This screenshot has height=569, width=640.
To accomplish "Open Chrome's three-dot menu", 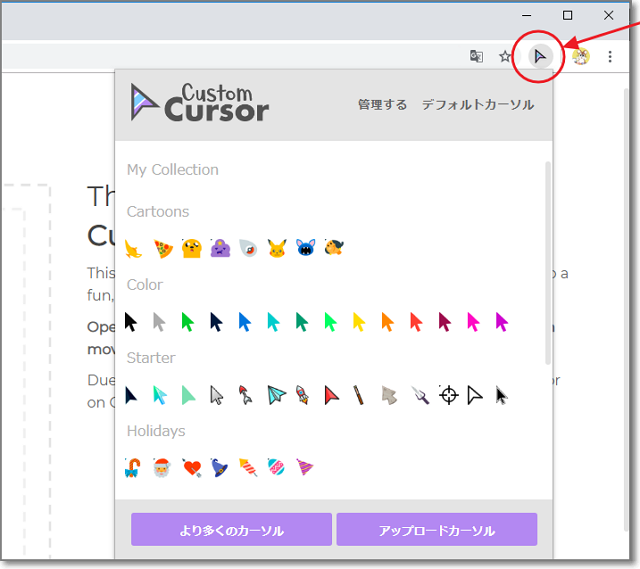I will [x=611, y=57].
